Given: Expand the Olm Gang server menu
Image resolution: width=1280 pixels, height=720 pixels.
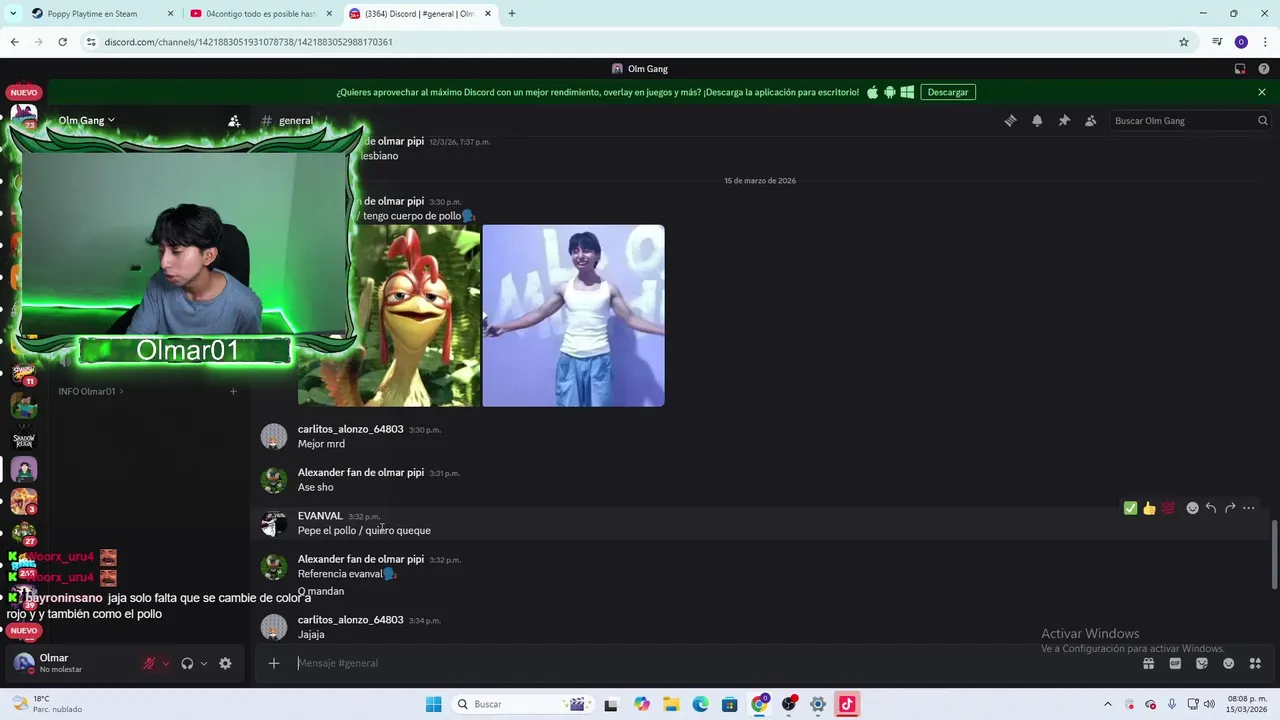Looking at the screenshot, I should click(86, 120).
